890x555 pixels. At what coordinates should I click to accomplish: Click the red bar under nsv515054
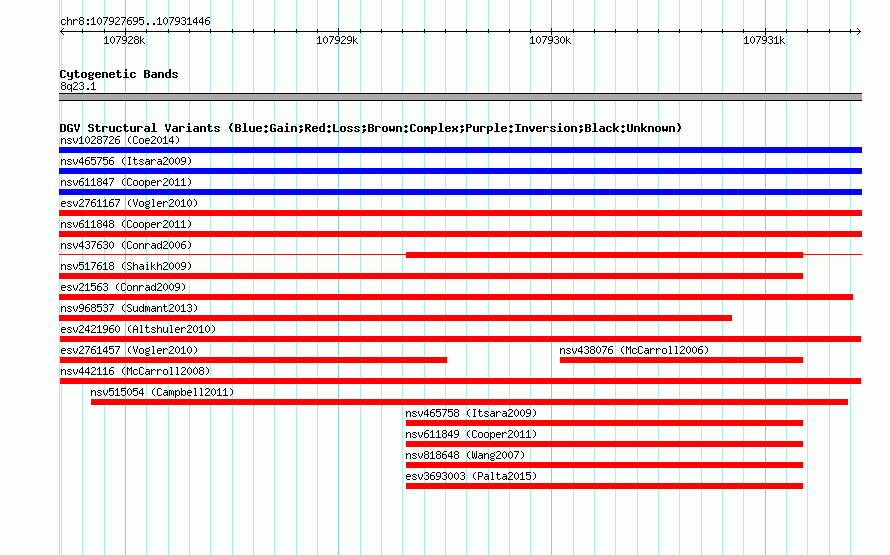[469, 402]
